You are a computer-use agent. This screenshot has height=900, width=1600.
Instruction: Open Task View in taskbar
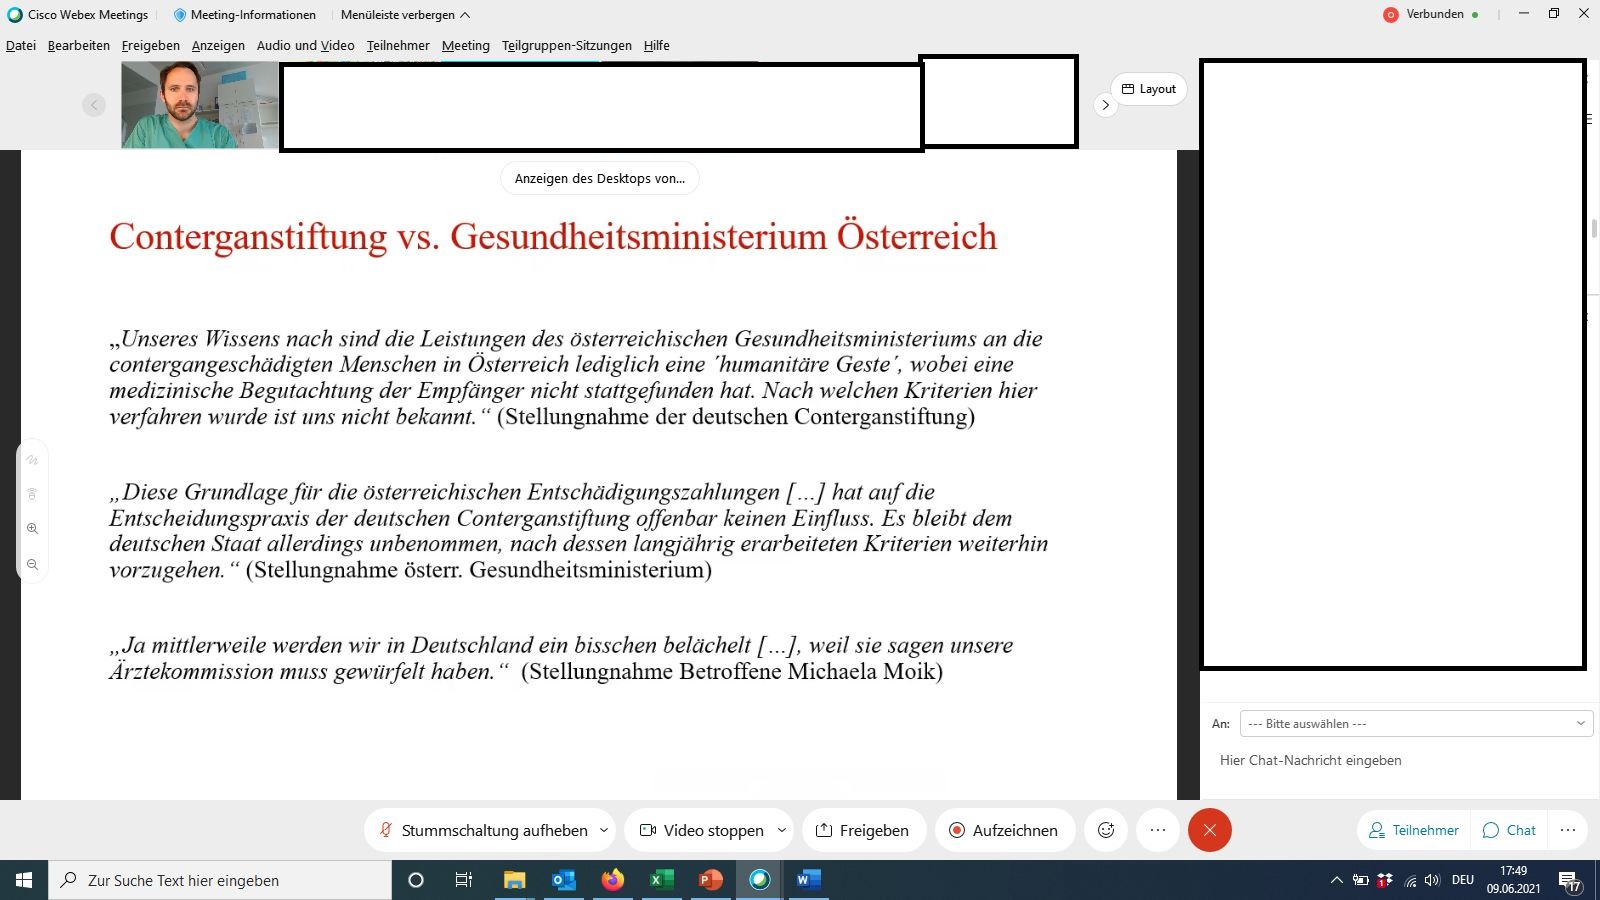click(464, 880)
